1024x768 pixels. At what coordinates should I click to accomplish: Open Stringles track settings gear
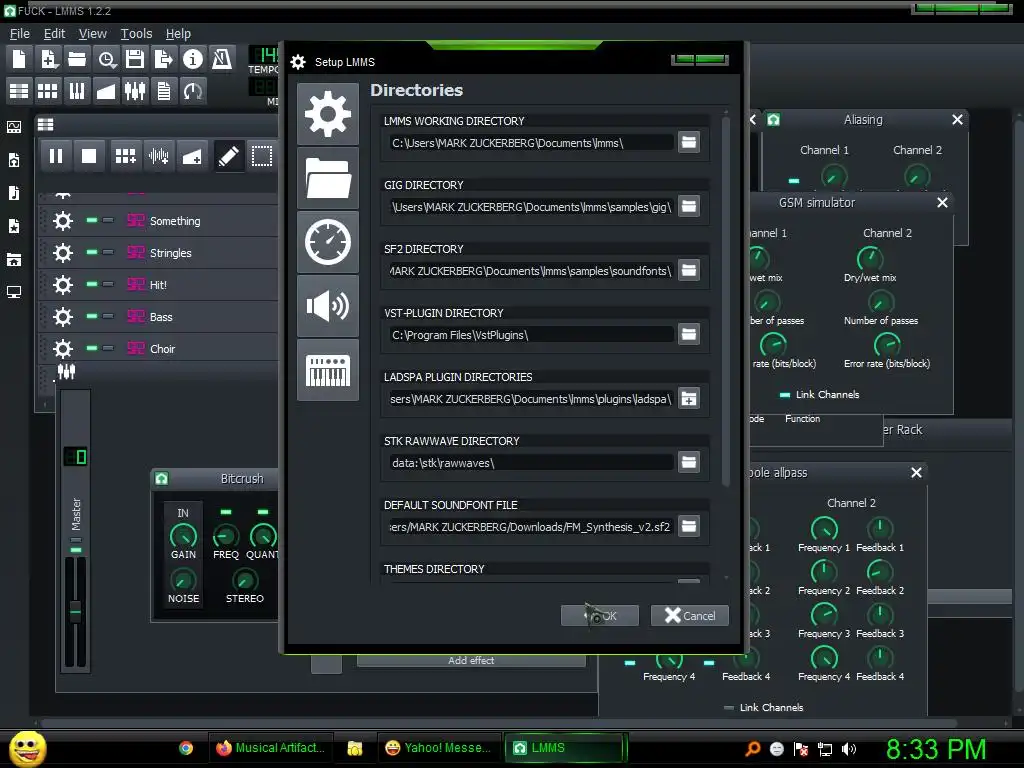[x=63, y=253]
